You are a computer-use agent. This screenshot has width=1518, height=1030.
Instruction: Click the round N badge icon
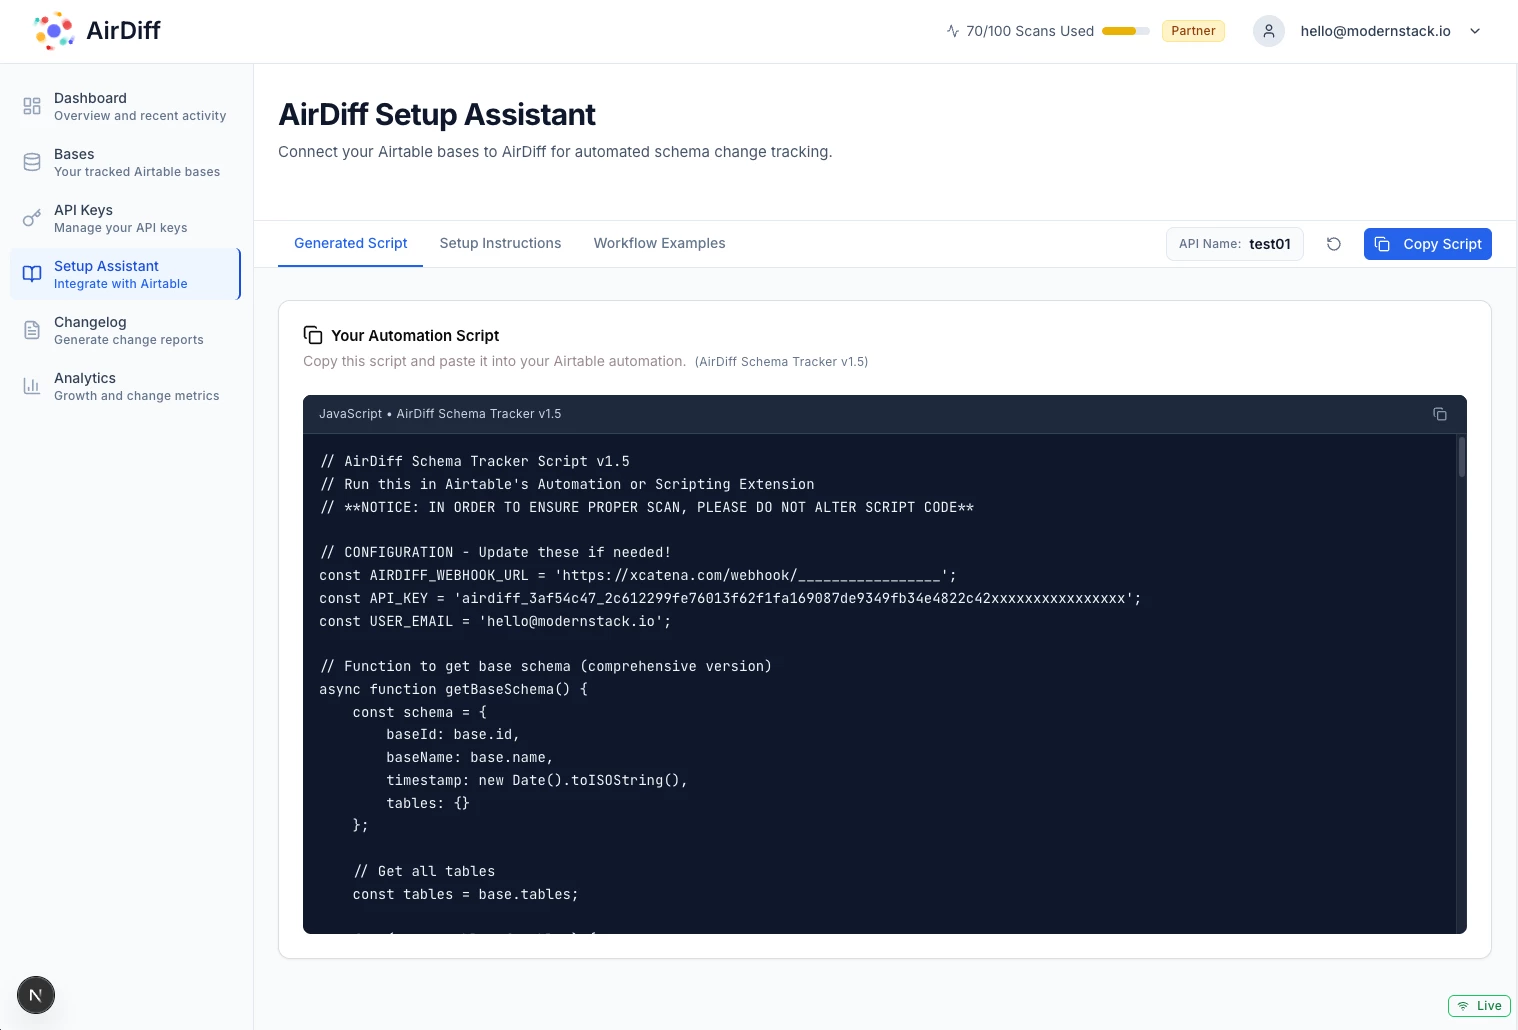click(36, 995)
